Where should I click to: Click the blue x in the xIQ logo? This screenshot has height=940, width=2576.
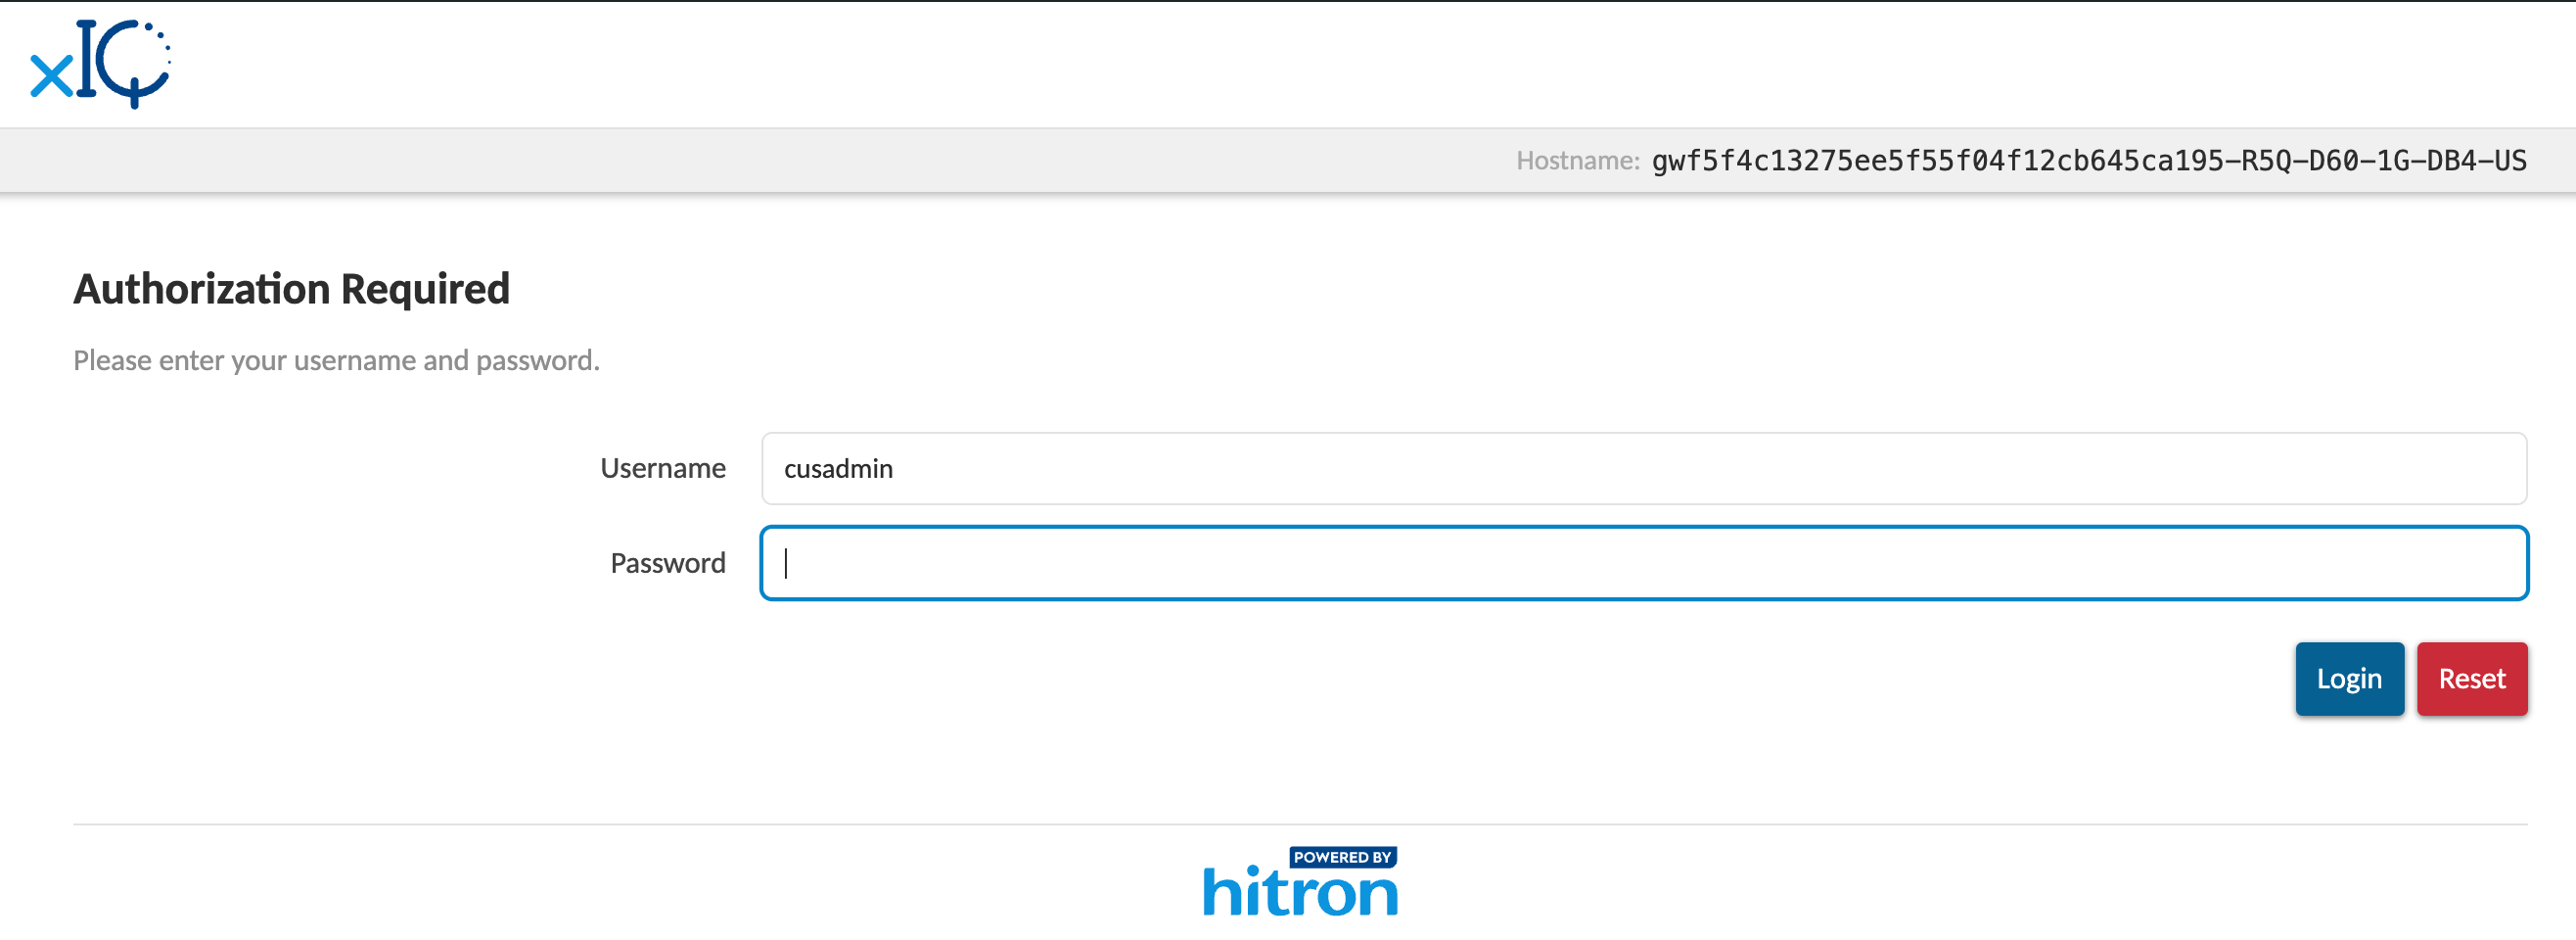point(52,76)
